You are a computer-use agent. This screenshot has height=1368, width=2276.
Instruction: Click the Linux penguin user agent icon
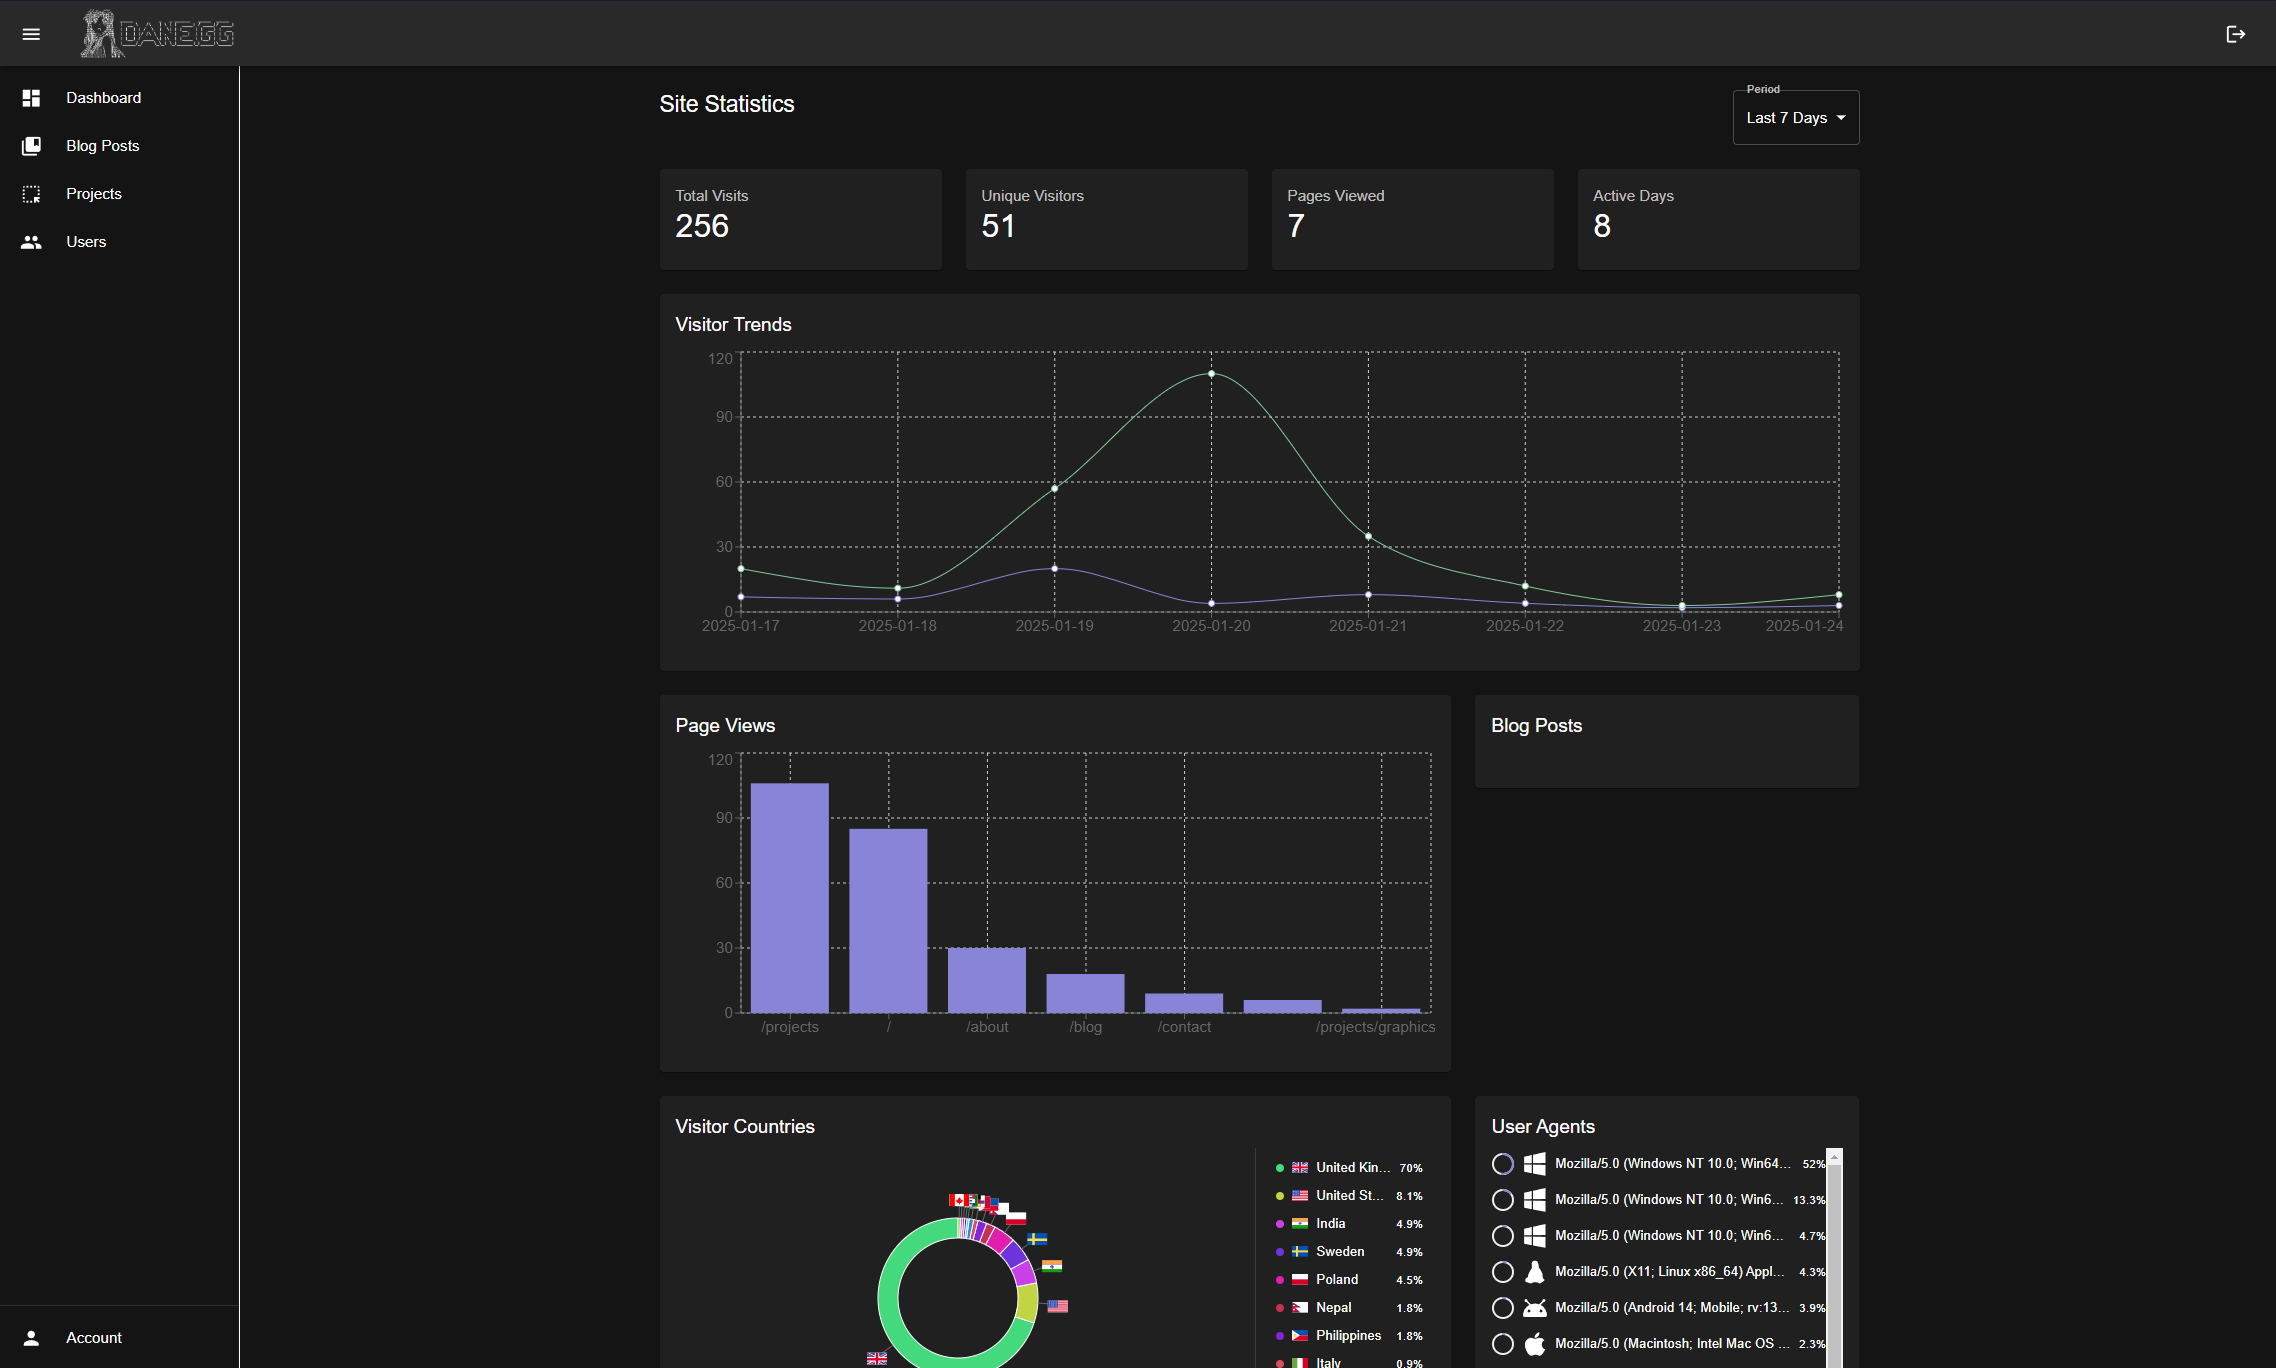pyautogui.click(x=1534, y=1272)
